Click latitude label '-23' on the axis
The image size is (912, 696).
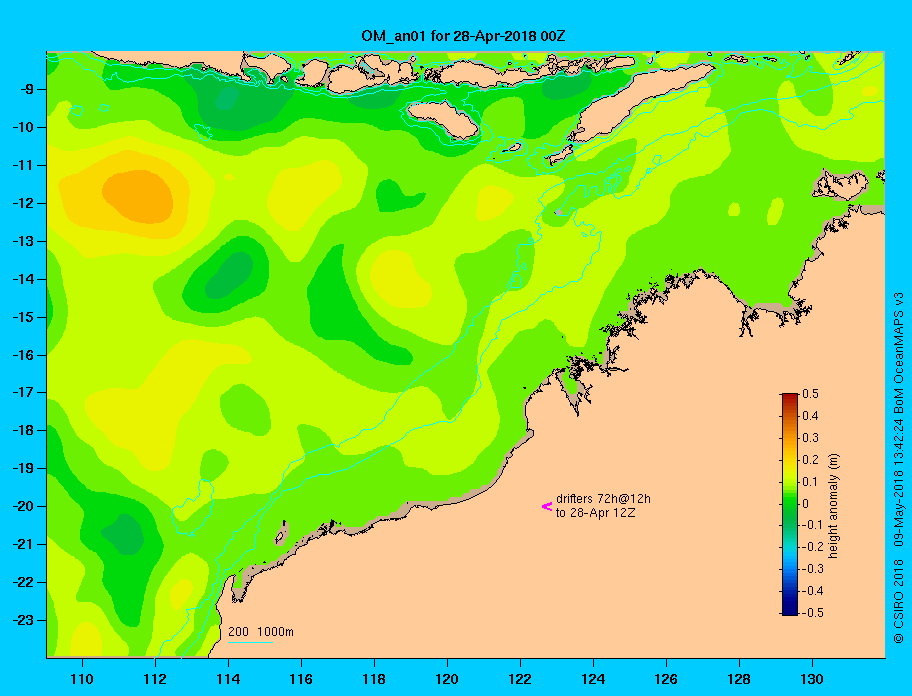22,620
